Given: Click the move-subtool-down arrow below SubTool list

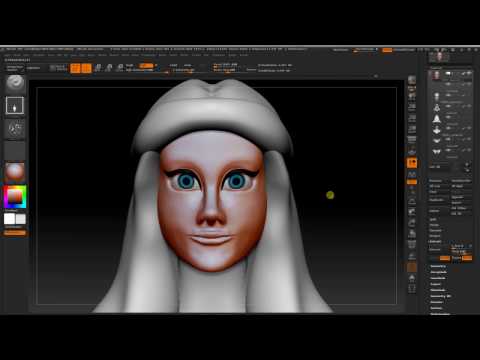Looking at the screenshot, I should click(x=467, y=170).
